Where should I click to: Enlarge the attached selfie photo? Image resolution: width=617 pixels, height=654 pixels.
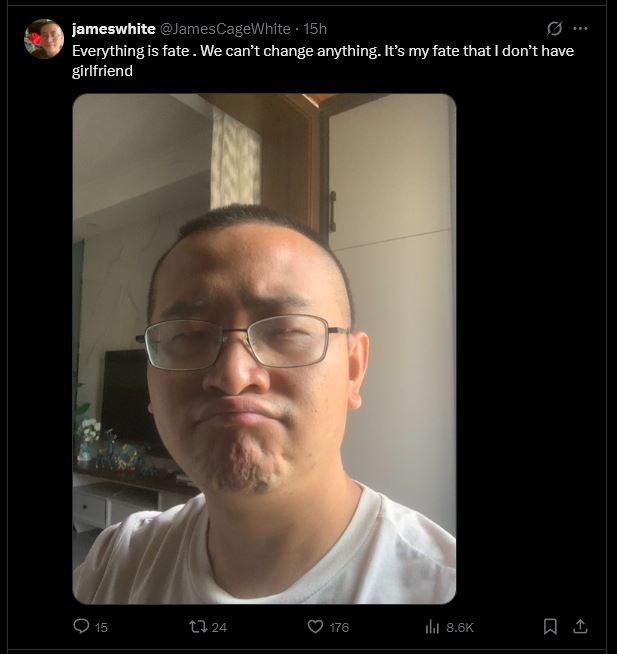click(x=264, y=349)
